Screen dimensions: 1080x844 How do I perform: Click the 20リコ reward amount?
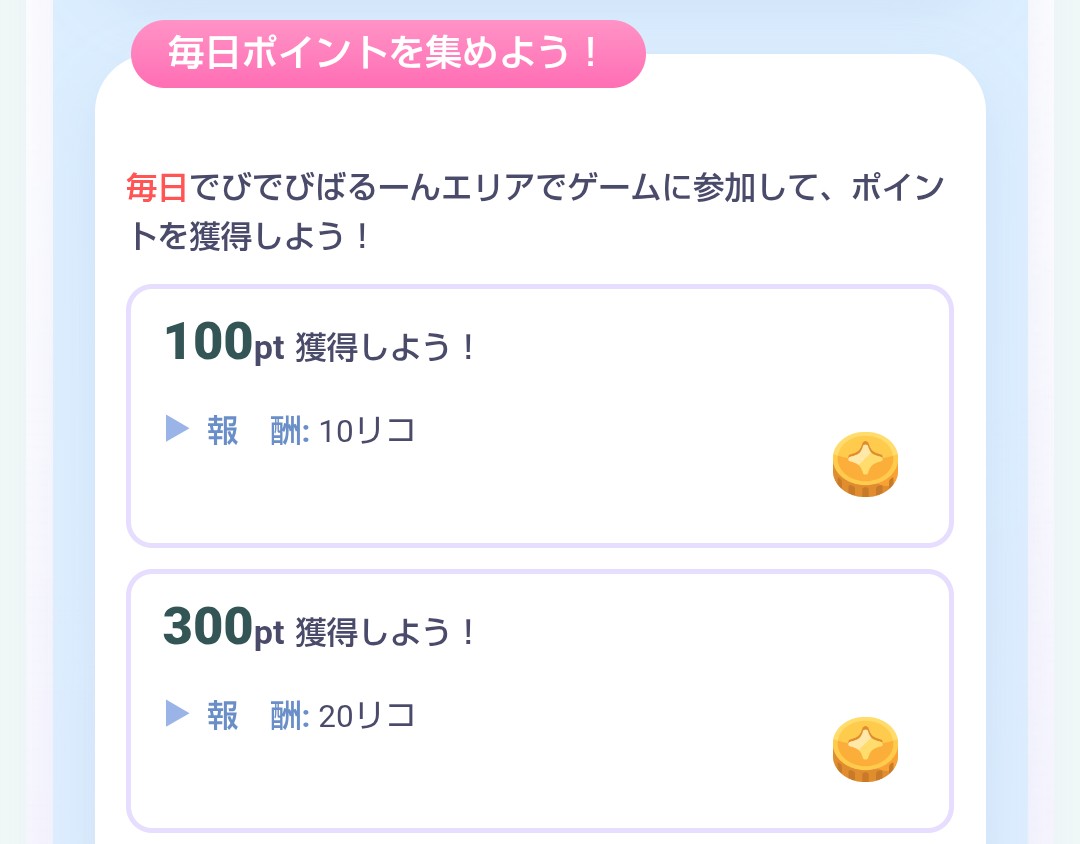366,716
